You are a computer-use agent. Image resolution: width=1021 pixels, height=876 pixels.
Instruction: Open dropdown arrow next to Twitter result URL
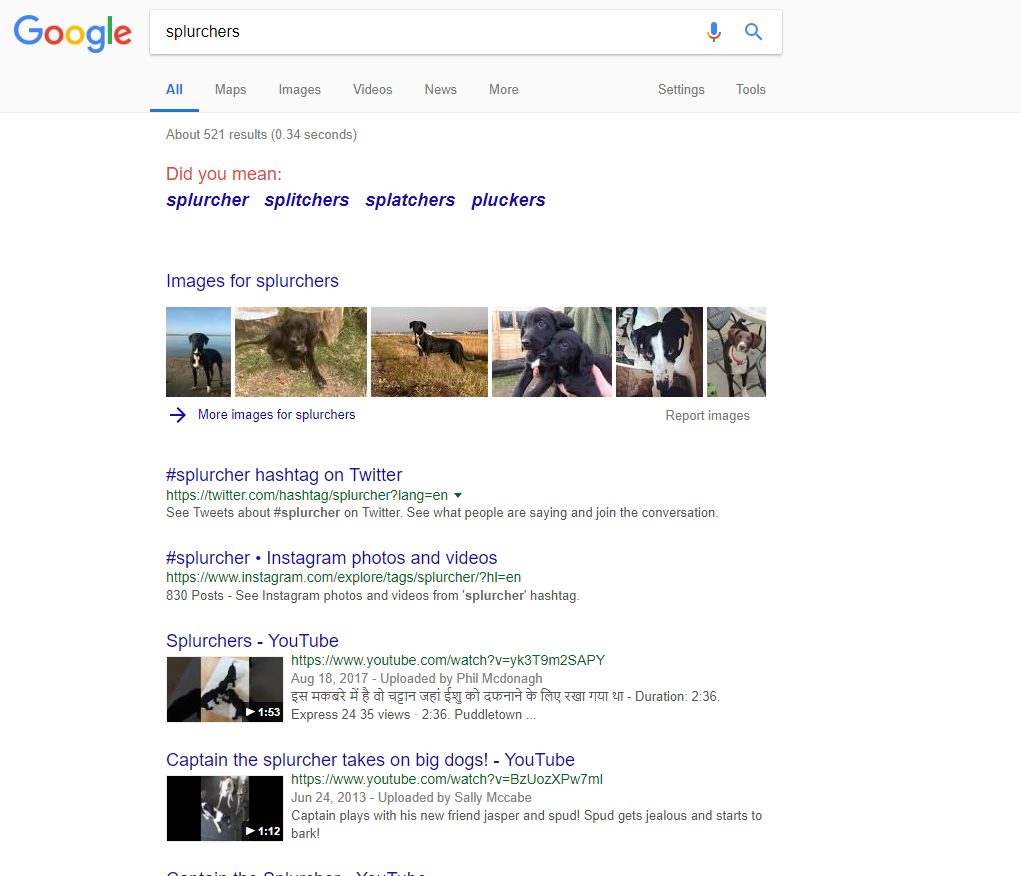tap(458, 495)
